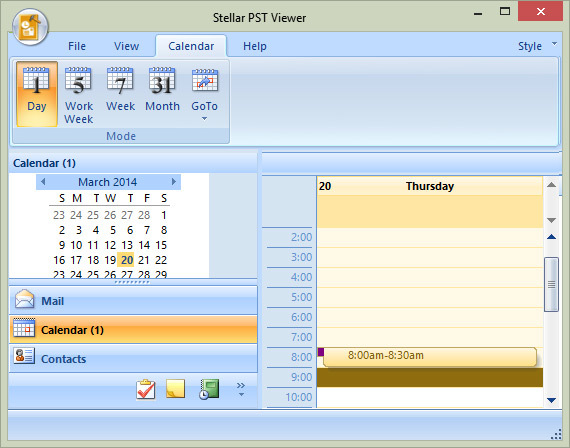The width and height of the screenshot is (570, 448).
Task: Click the March 2014 month header
Action: 108,182
